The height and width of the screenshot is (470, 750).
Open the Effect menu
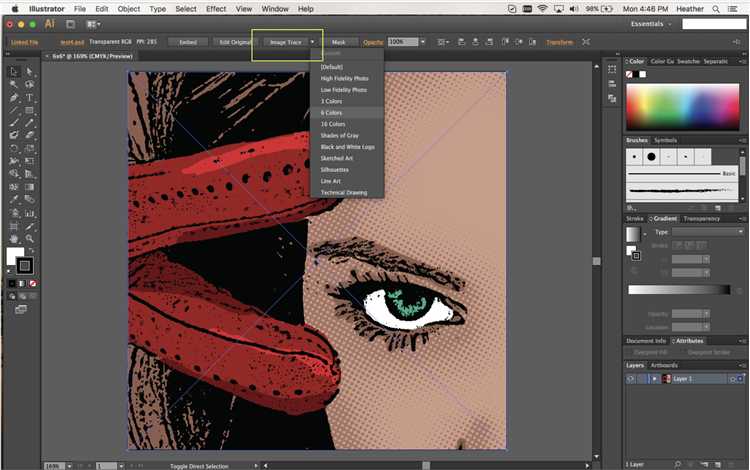click(216, 9)
